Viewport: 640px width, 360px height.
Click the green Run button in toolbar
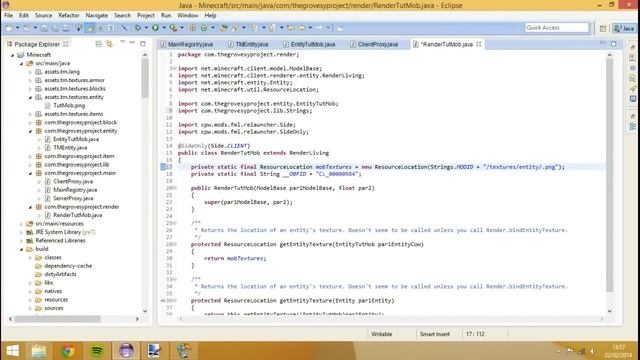(x=156, y=28)
